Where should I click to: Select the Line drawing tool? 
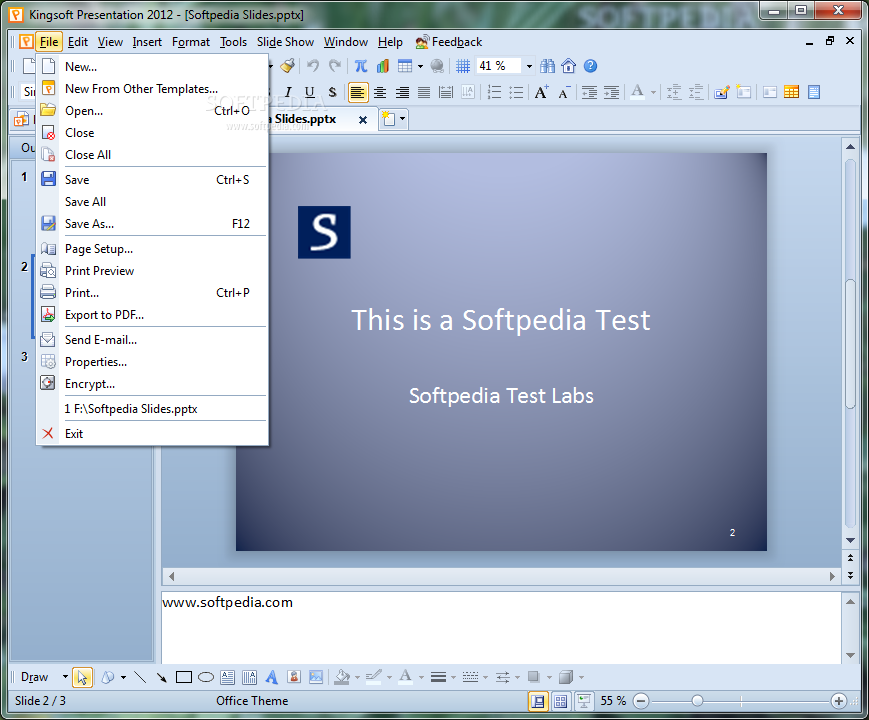point(140,677)
